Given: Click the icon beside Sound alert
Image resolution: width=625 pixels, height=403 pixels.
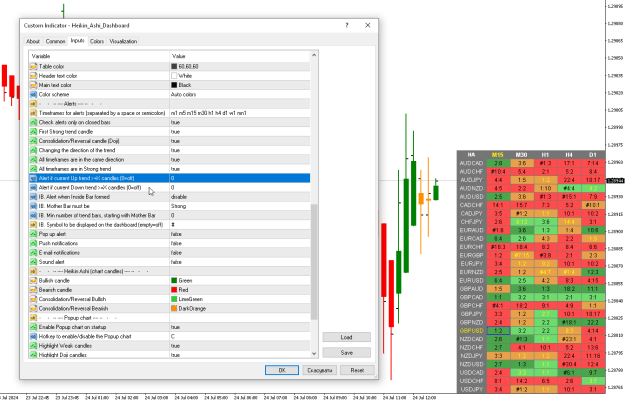Looking at the screenshot, I should point(33,262).
